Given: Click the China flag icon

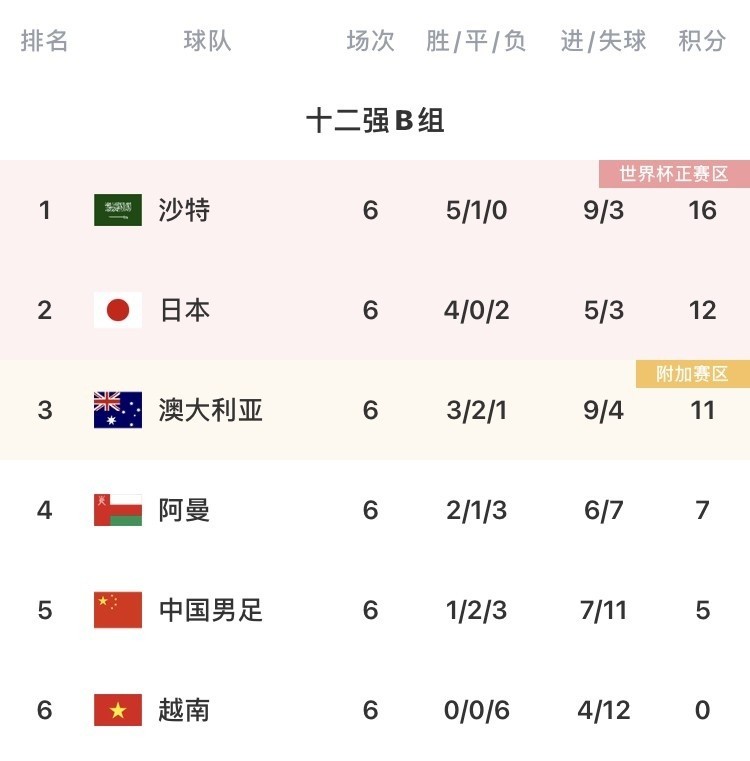Looking at the screenshot, I should pos(118,610).
